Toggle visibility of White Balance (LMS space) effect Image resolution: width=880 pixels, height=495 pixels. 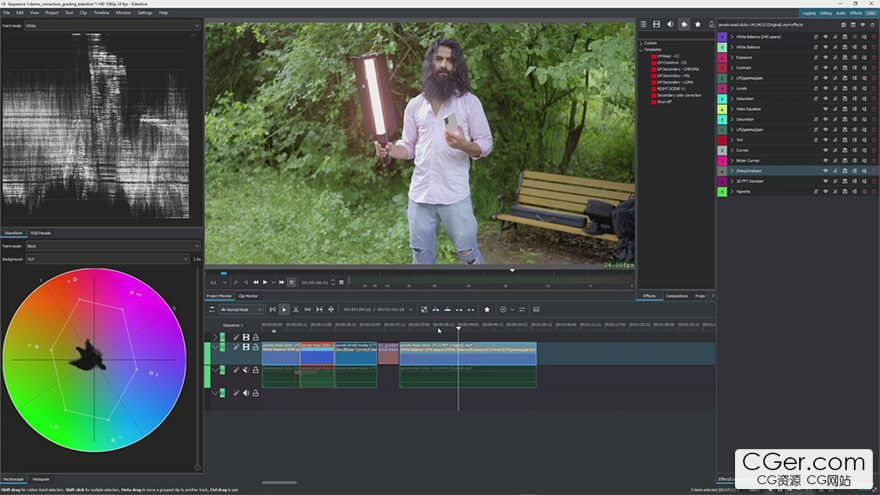(826, 37)
